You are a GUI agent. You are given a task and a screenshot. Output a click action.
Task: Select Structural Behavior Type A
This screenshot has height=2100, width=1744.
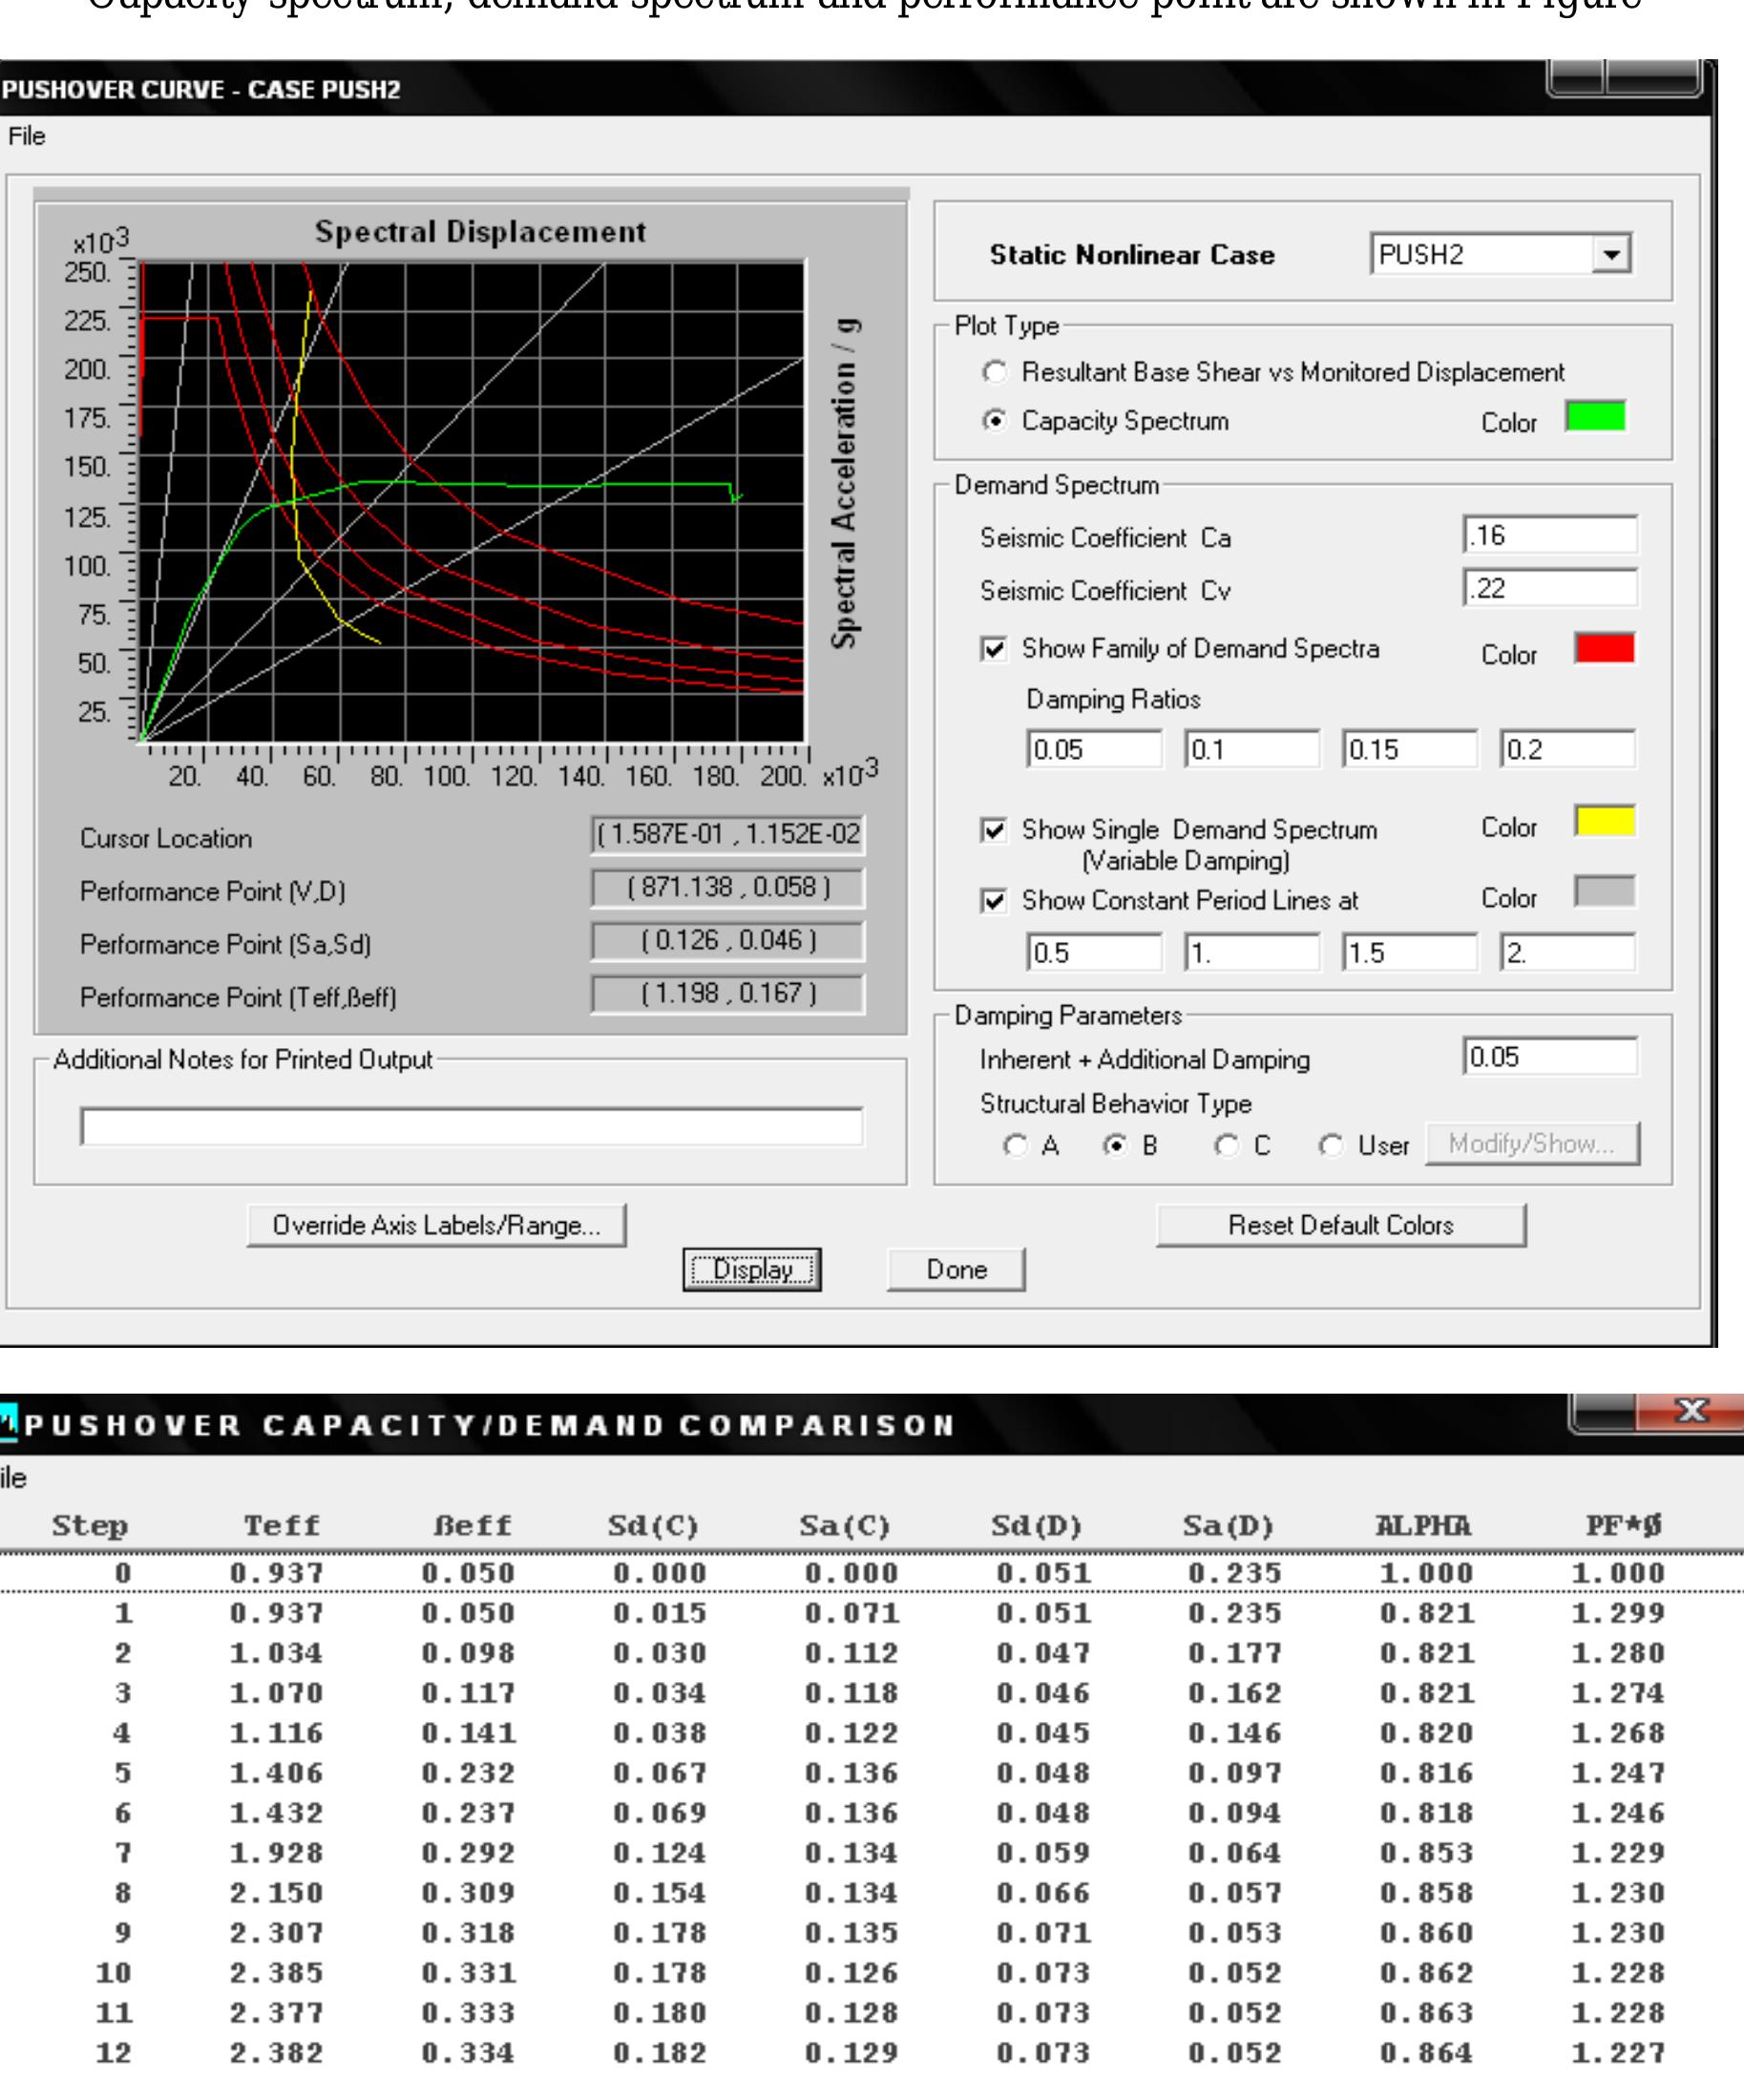[1016, 1145]
